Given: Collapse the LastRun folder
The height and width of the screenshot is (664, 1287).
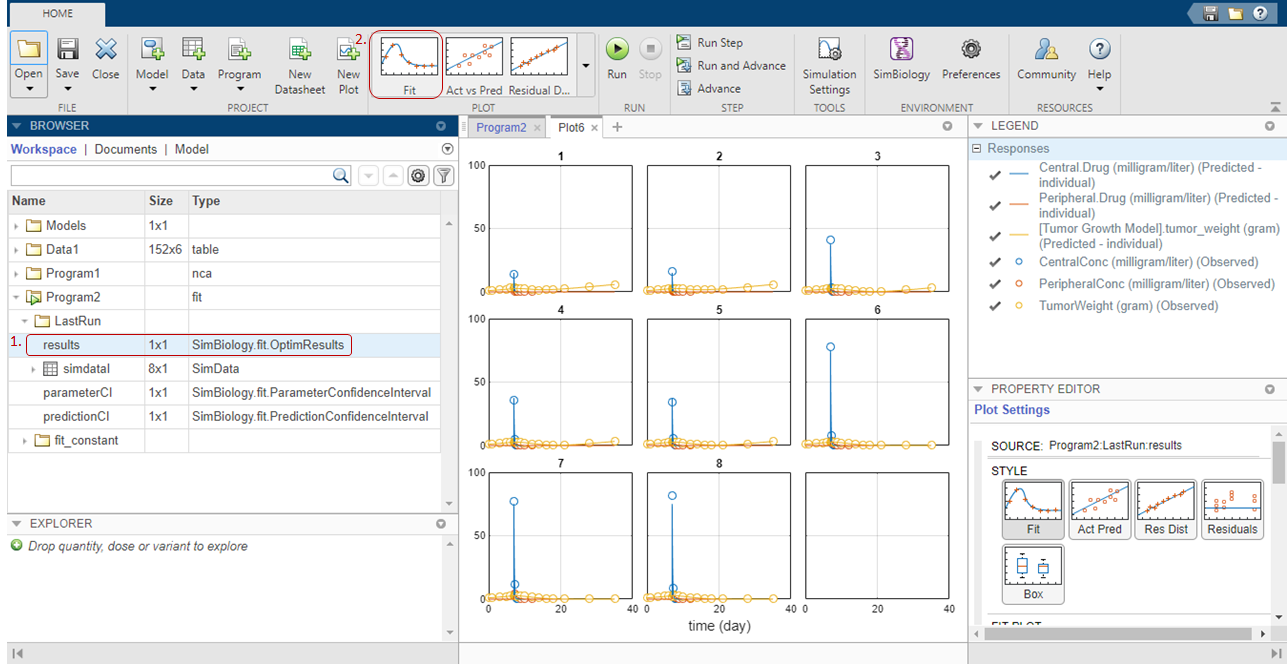Looking at the screenshot, I should click(x=25, y=321).
